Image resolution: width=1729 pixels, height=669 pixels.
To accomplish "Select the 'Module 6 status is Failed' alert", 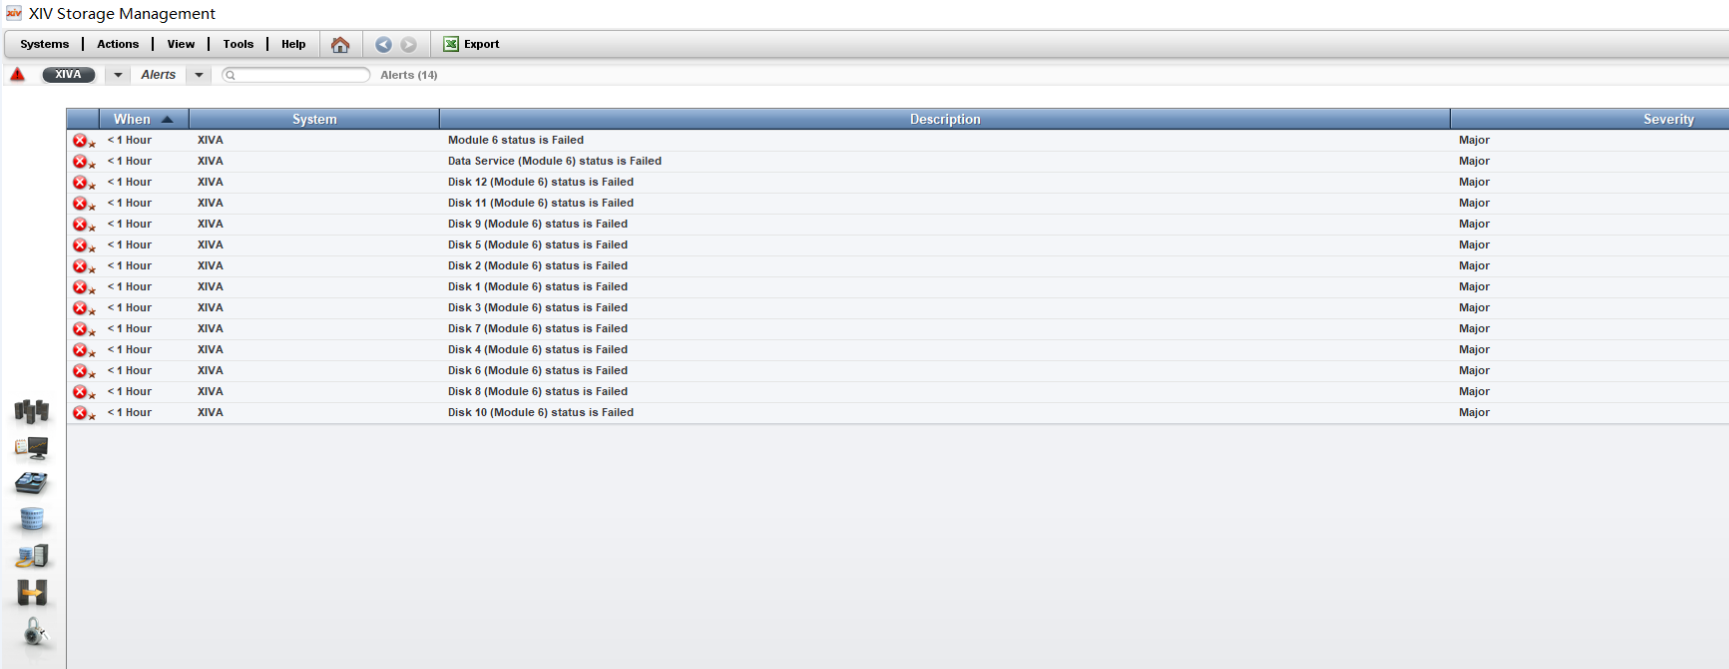I will pos(516,140).
